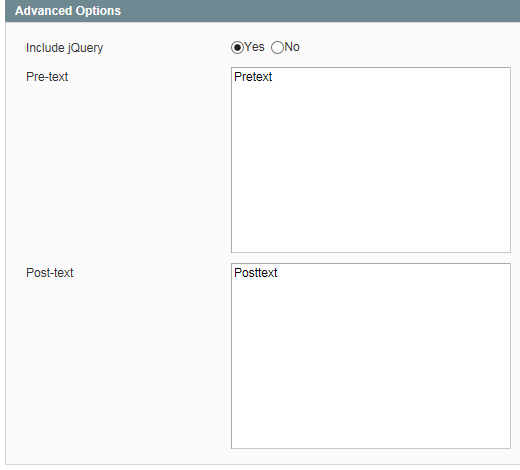The height and width of the screenshot is (470, 520).
Task: Enable jQuery inclusion with Yes option
Action: click(237, 47)
